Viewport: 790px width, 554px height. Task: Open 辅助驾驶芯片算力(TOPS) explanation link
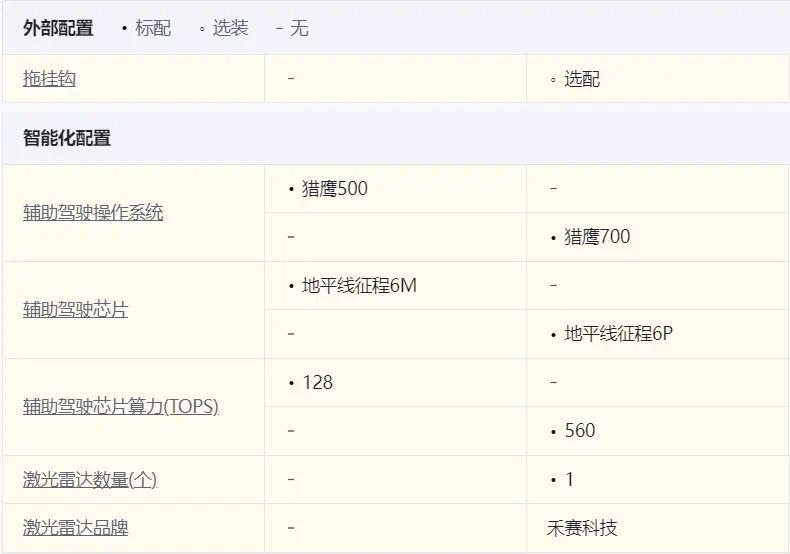click(120, 407)
